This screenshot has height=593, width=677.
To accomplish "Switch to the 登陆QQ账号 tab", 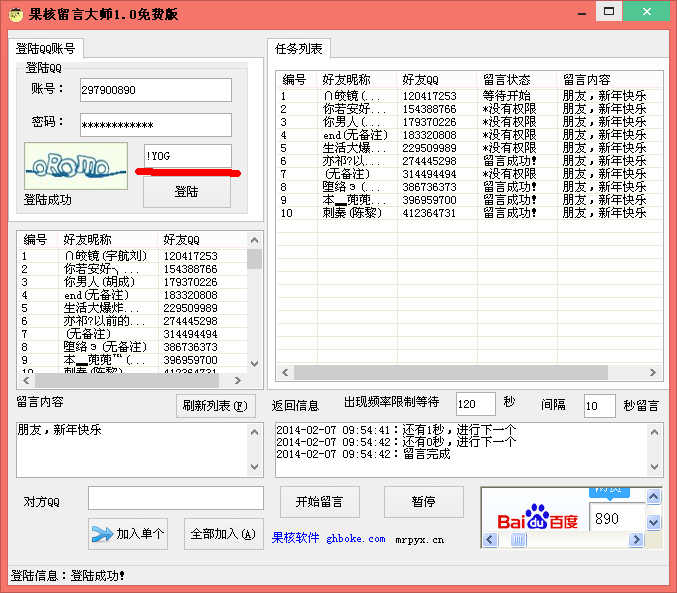I will (45, 48).
